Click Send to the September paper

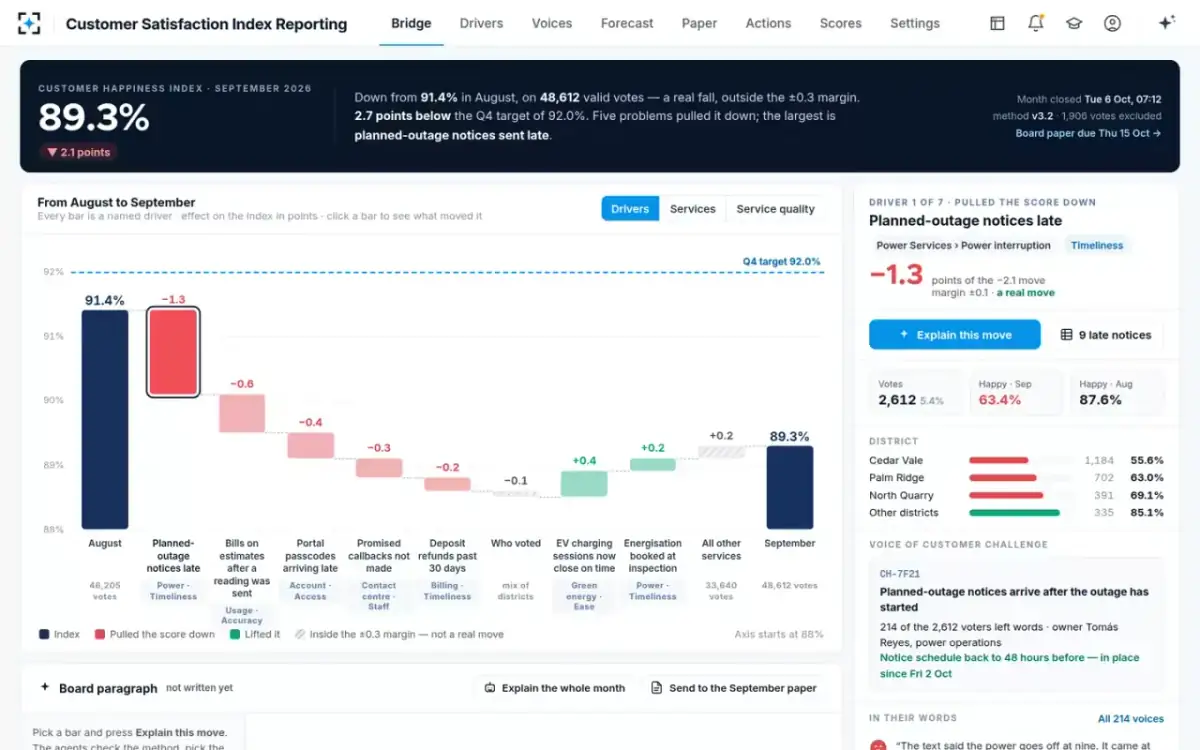pos(733,688)
